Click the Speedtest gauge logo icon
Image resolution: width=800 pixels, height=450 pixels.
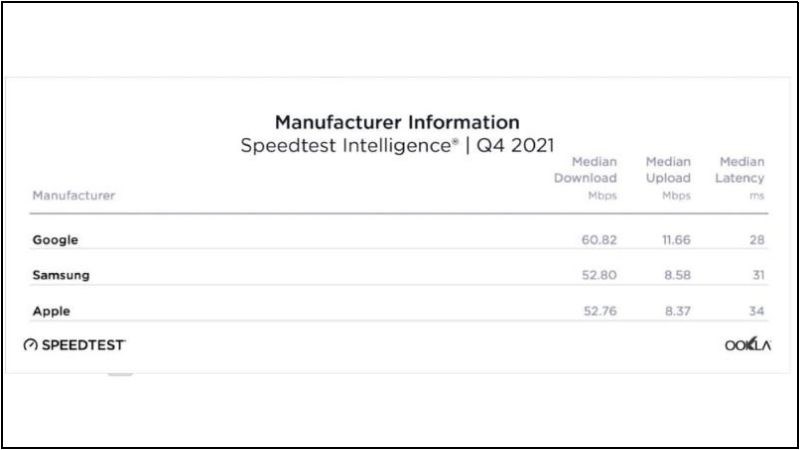tap(30, 345)
